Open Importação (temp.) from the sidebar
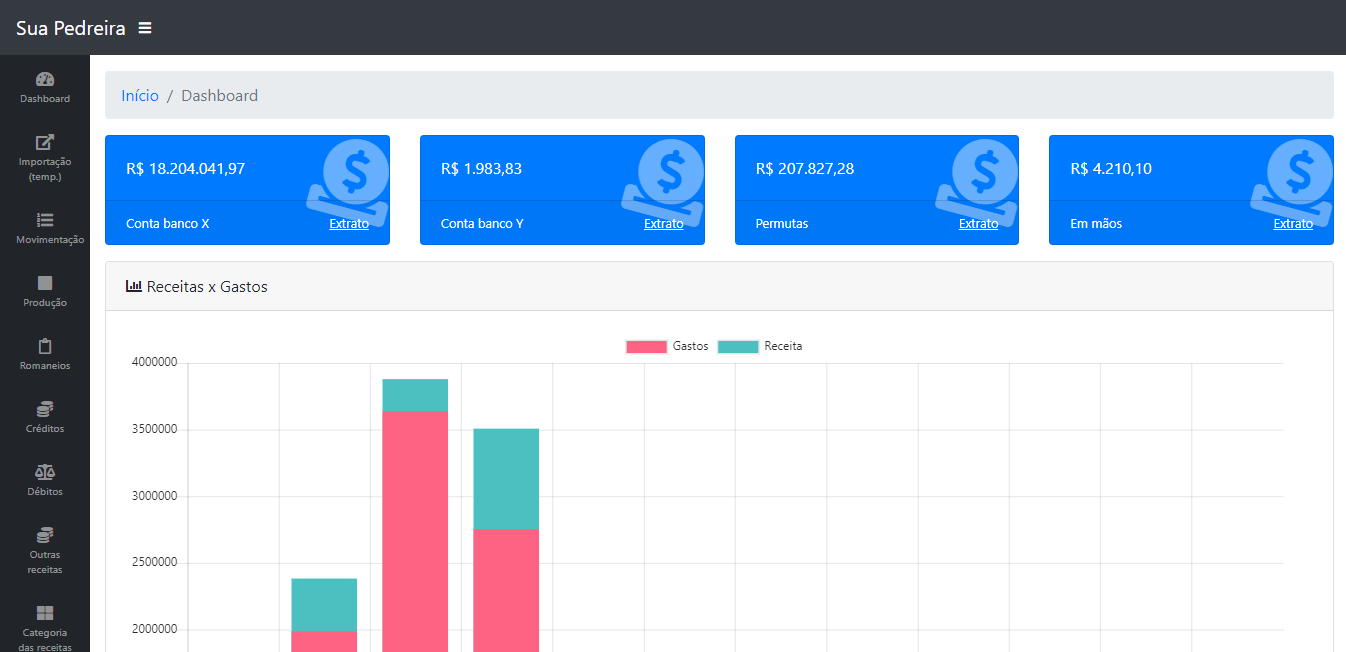 45,143
